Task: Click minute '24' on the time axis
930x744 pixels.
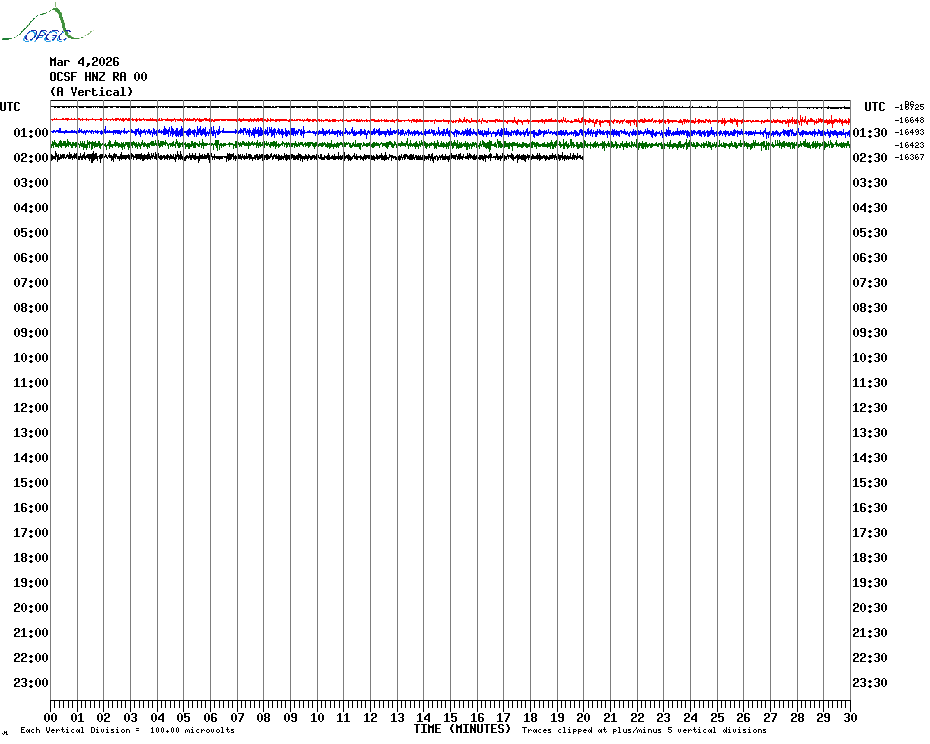Action: [x=690, y=717]
